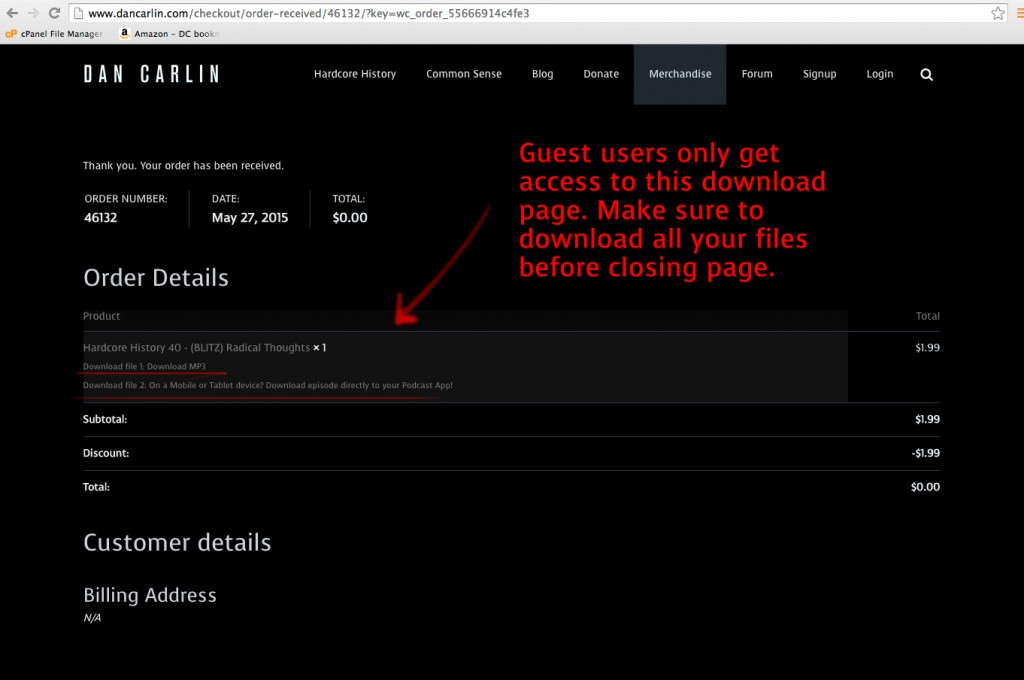Open the Chrome hamburger menu

(1018, 13)
